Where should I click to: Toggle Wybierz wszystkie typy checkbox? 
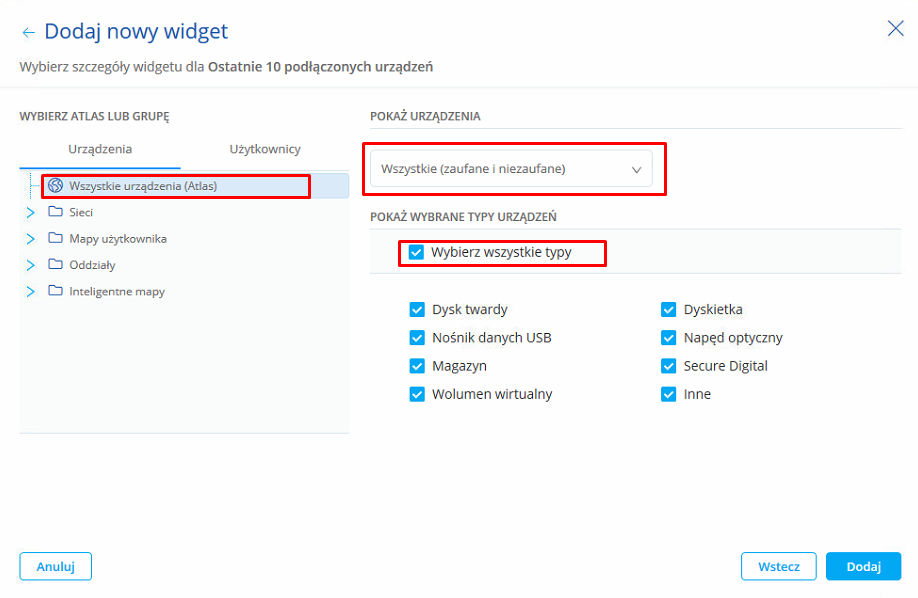(x=417, y=252)
